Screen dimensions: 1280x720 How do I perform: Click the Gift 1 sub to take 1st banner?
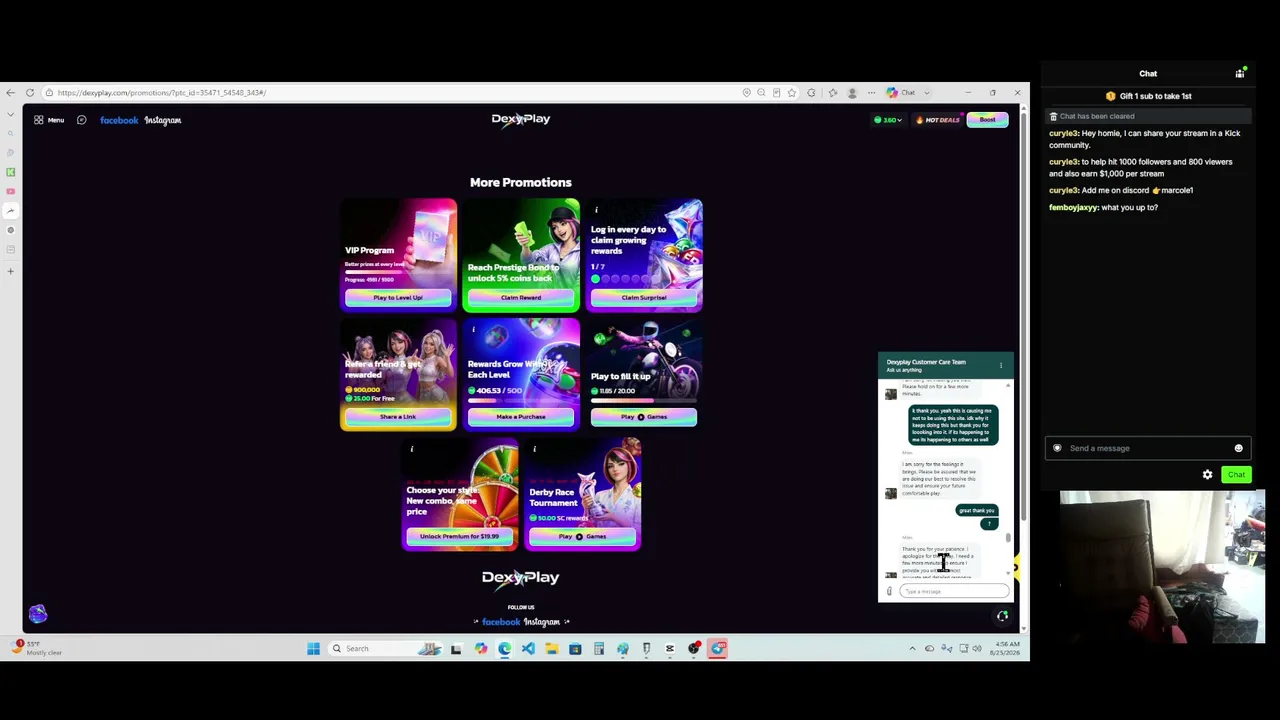click(x=1148, y=96)
